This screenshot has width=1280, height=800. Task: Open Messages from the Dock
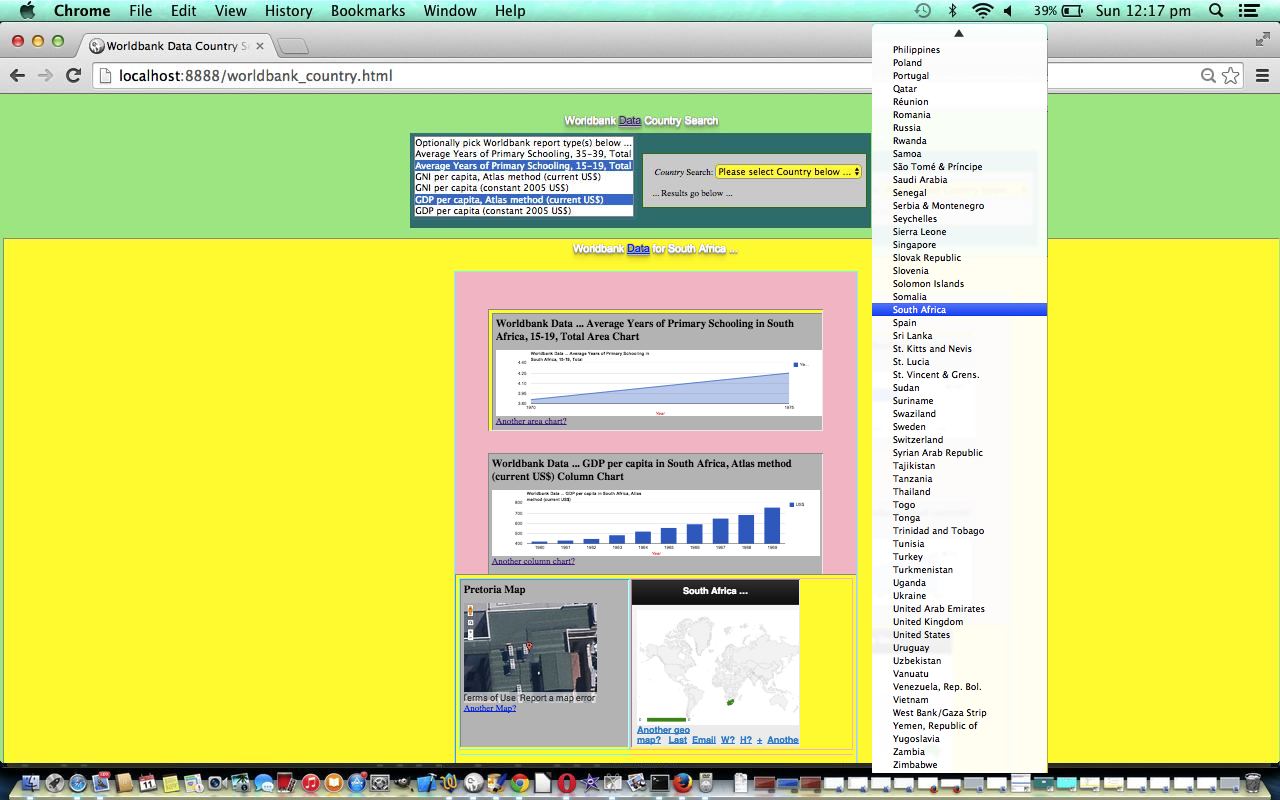(263, 784)
